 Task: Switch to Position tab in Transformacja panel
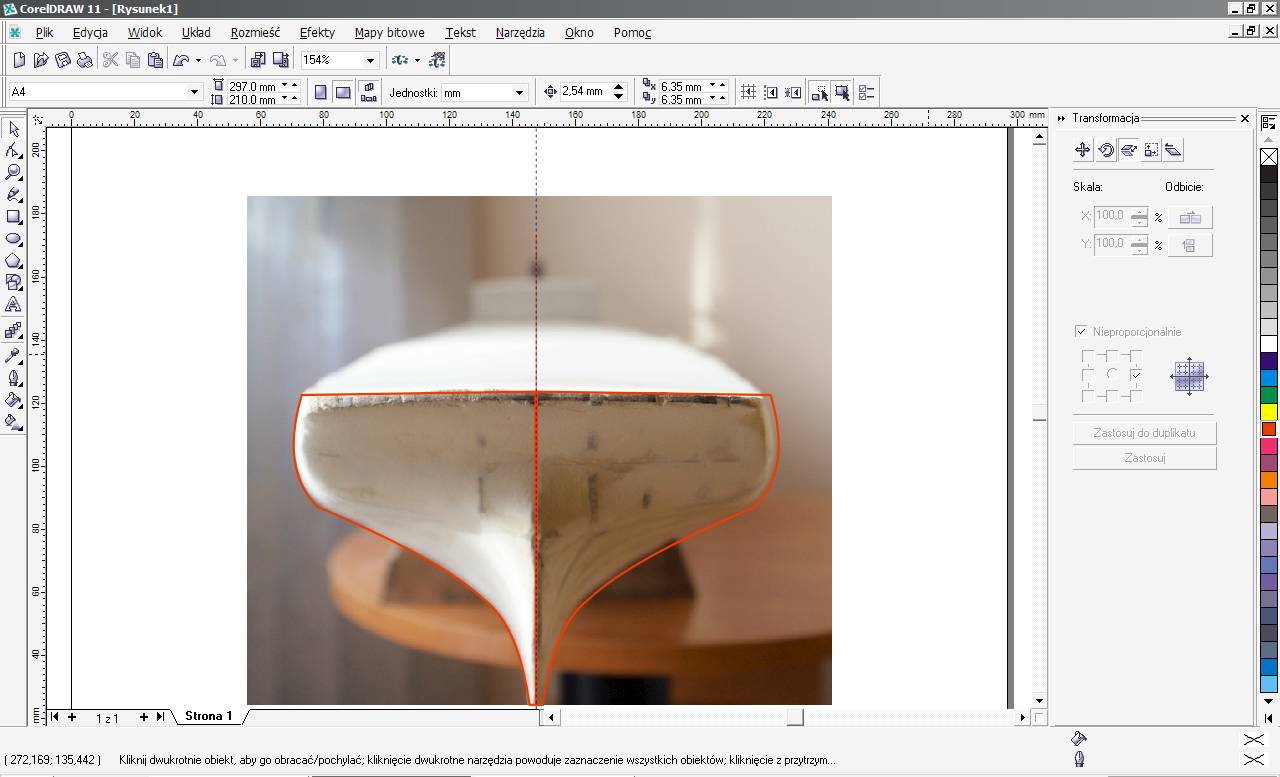[x=1082, y=150]
